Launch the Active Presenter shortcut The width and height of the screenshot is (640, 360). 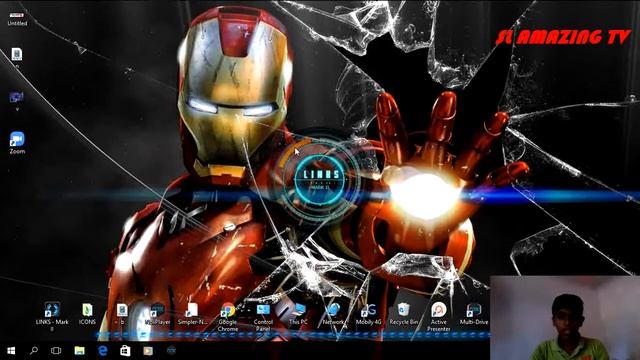pos(439,317)
